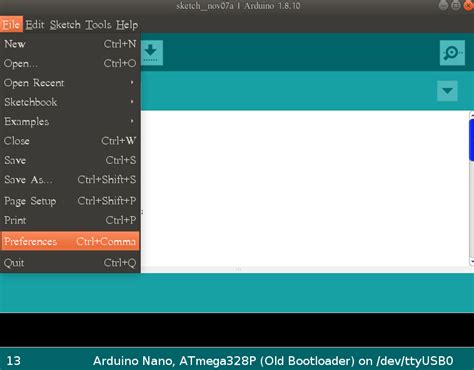Select Save from the File menu
Viewport: 474px width, 370px height.
(70, 160)
